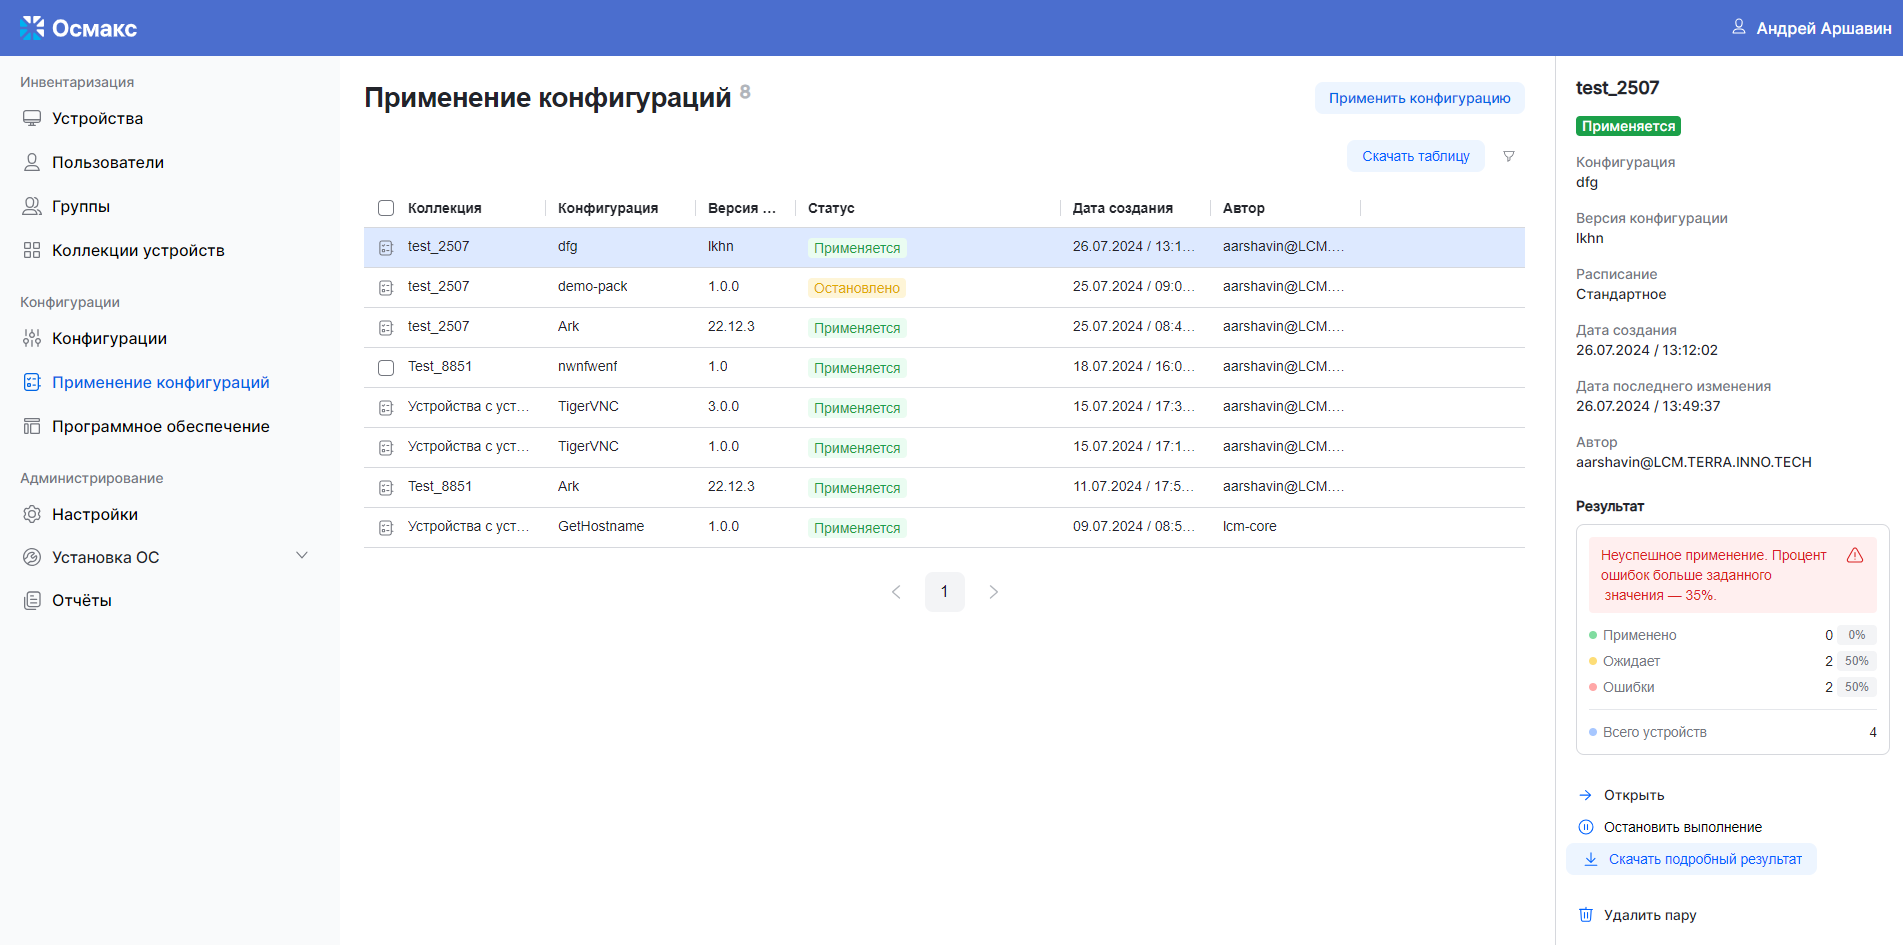Click the Ошибки 50% percentage indicator
Image resolution: width=1903 pixels, height=945 pixels.
point(1856,687)
